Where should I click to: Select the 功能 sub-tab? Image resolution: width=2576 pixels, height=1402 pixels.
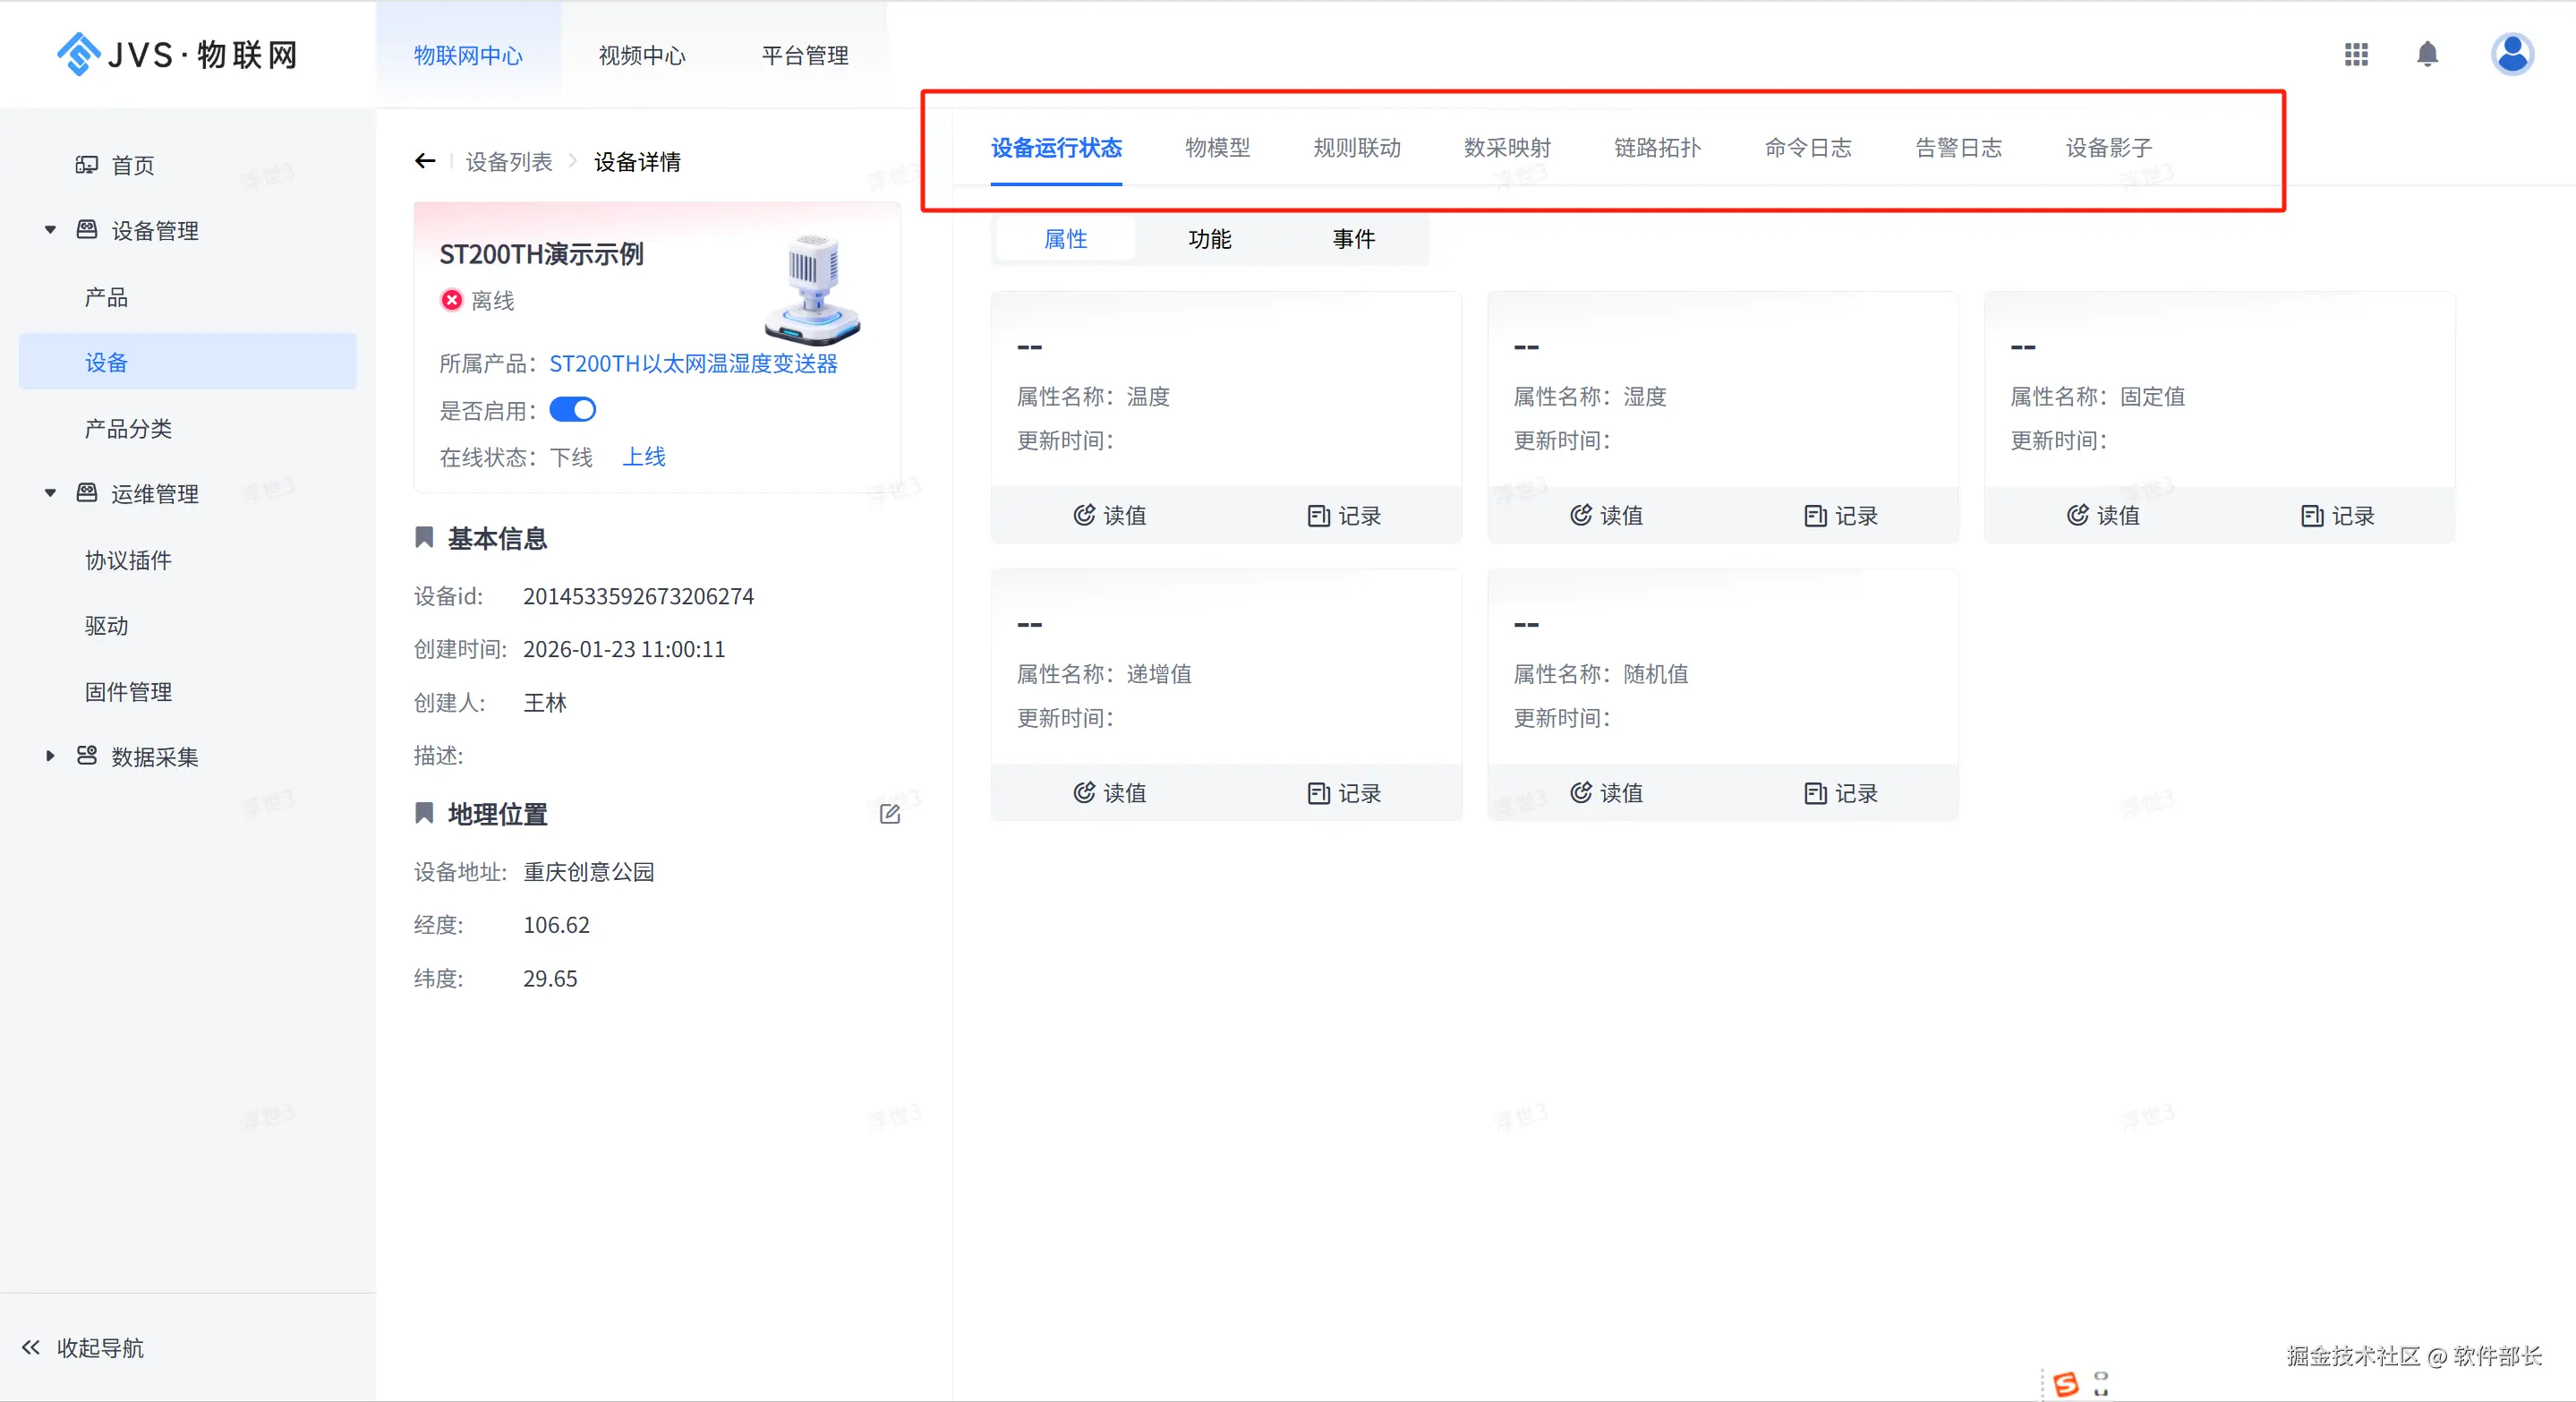(1209, 239)
